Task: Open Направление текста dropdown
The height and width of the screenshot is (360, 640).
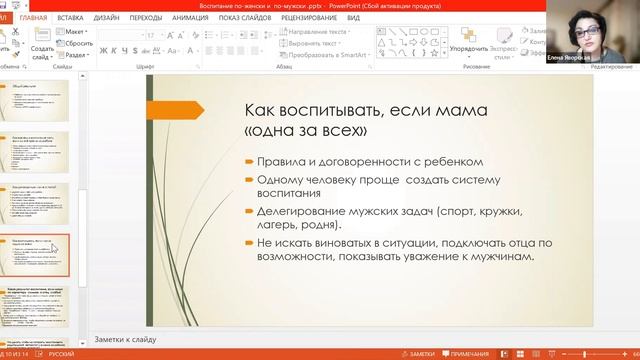Action: [315, 31]
